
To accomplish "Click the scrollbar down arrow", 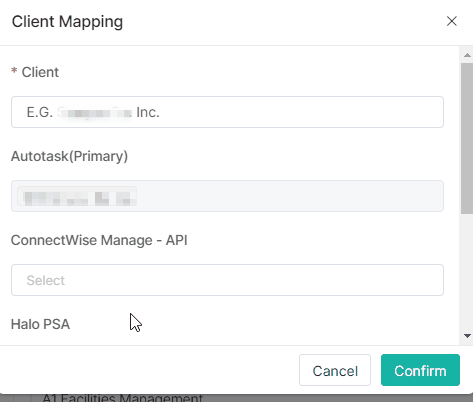I will point(467,336).
